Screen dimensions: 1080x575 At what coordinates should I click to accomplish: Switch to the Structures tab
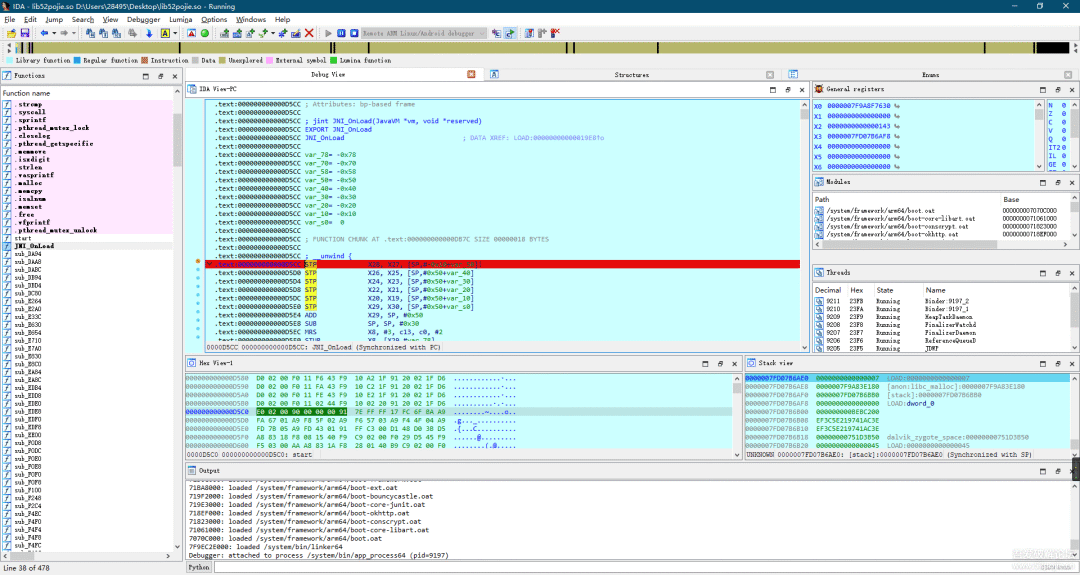pos(632,74)
